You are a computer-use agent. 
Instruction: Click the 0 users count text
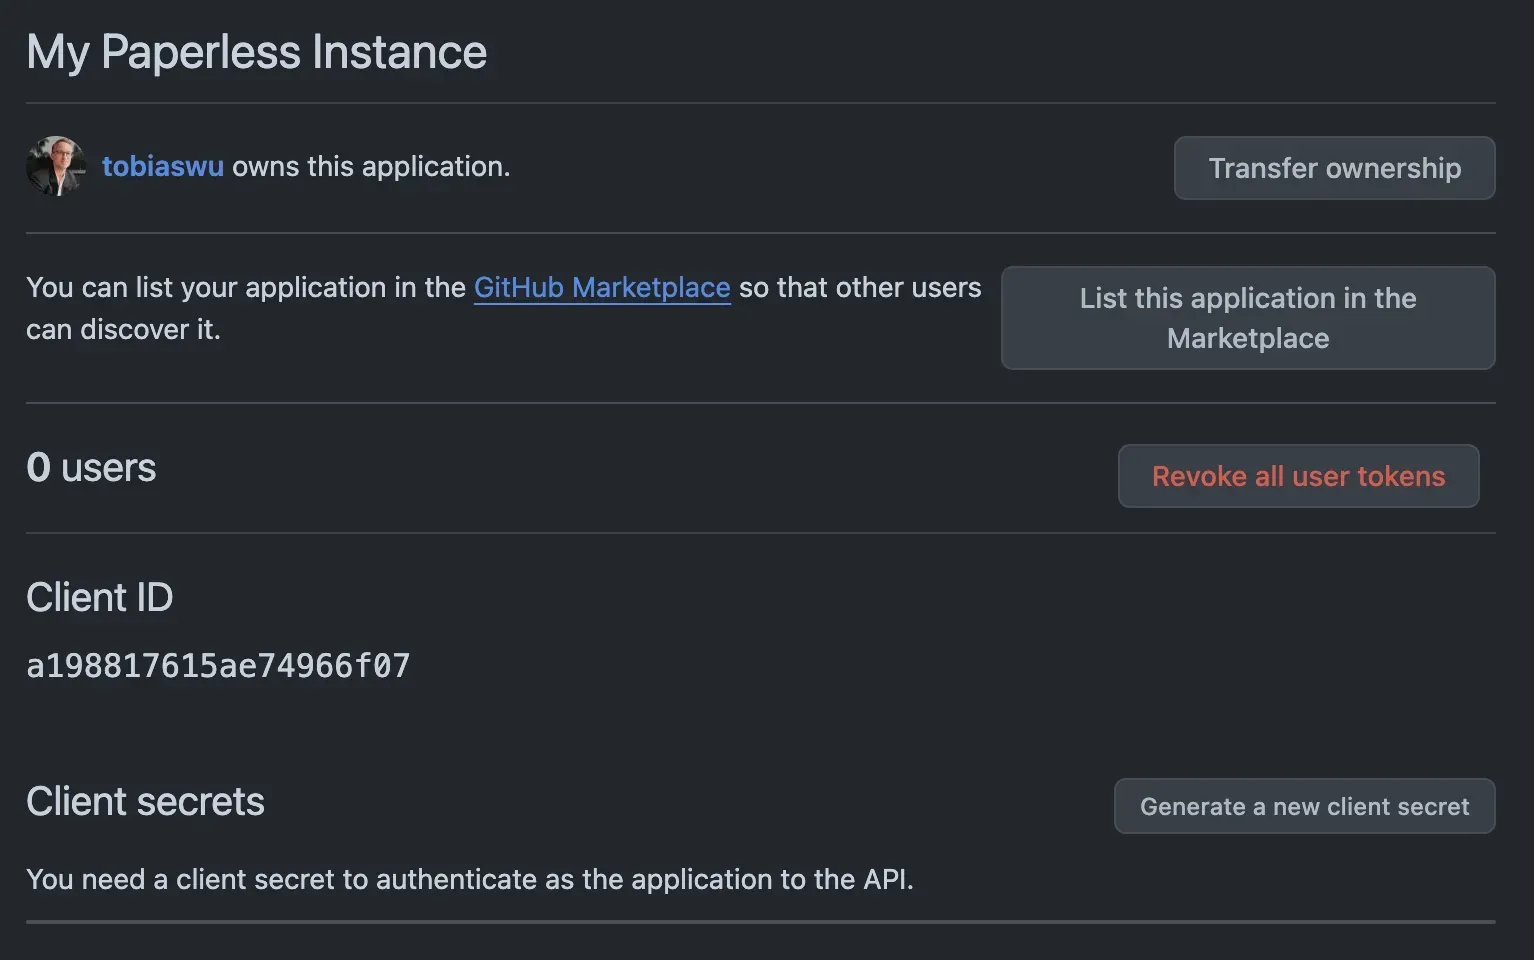point(91,468)
